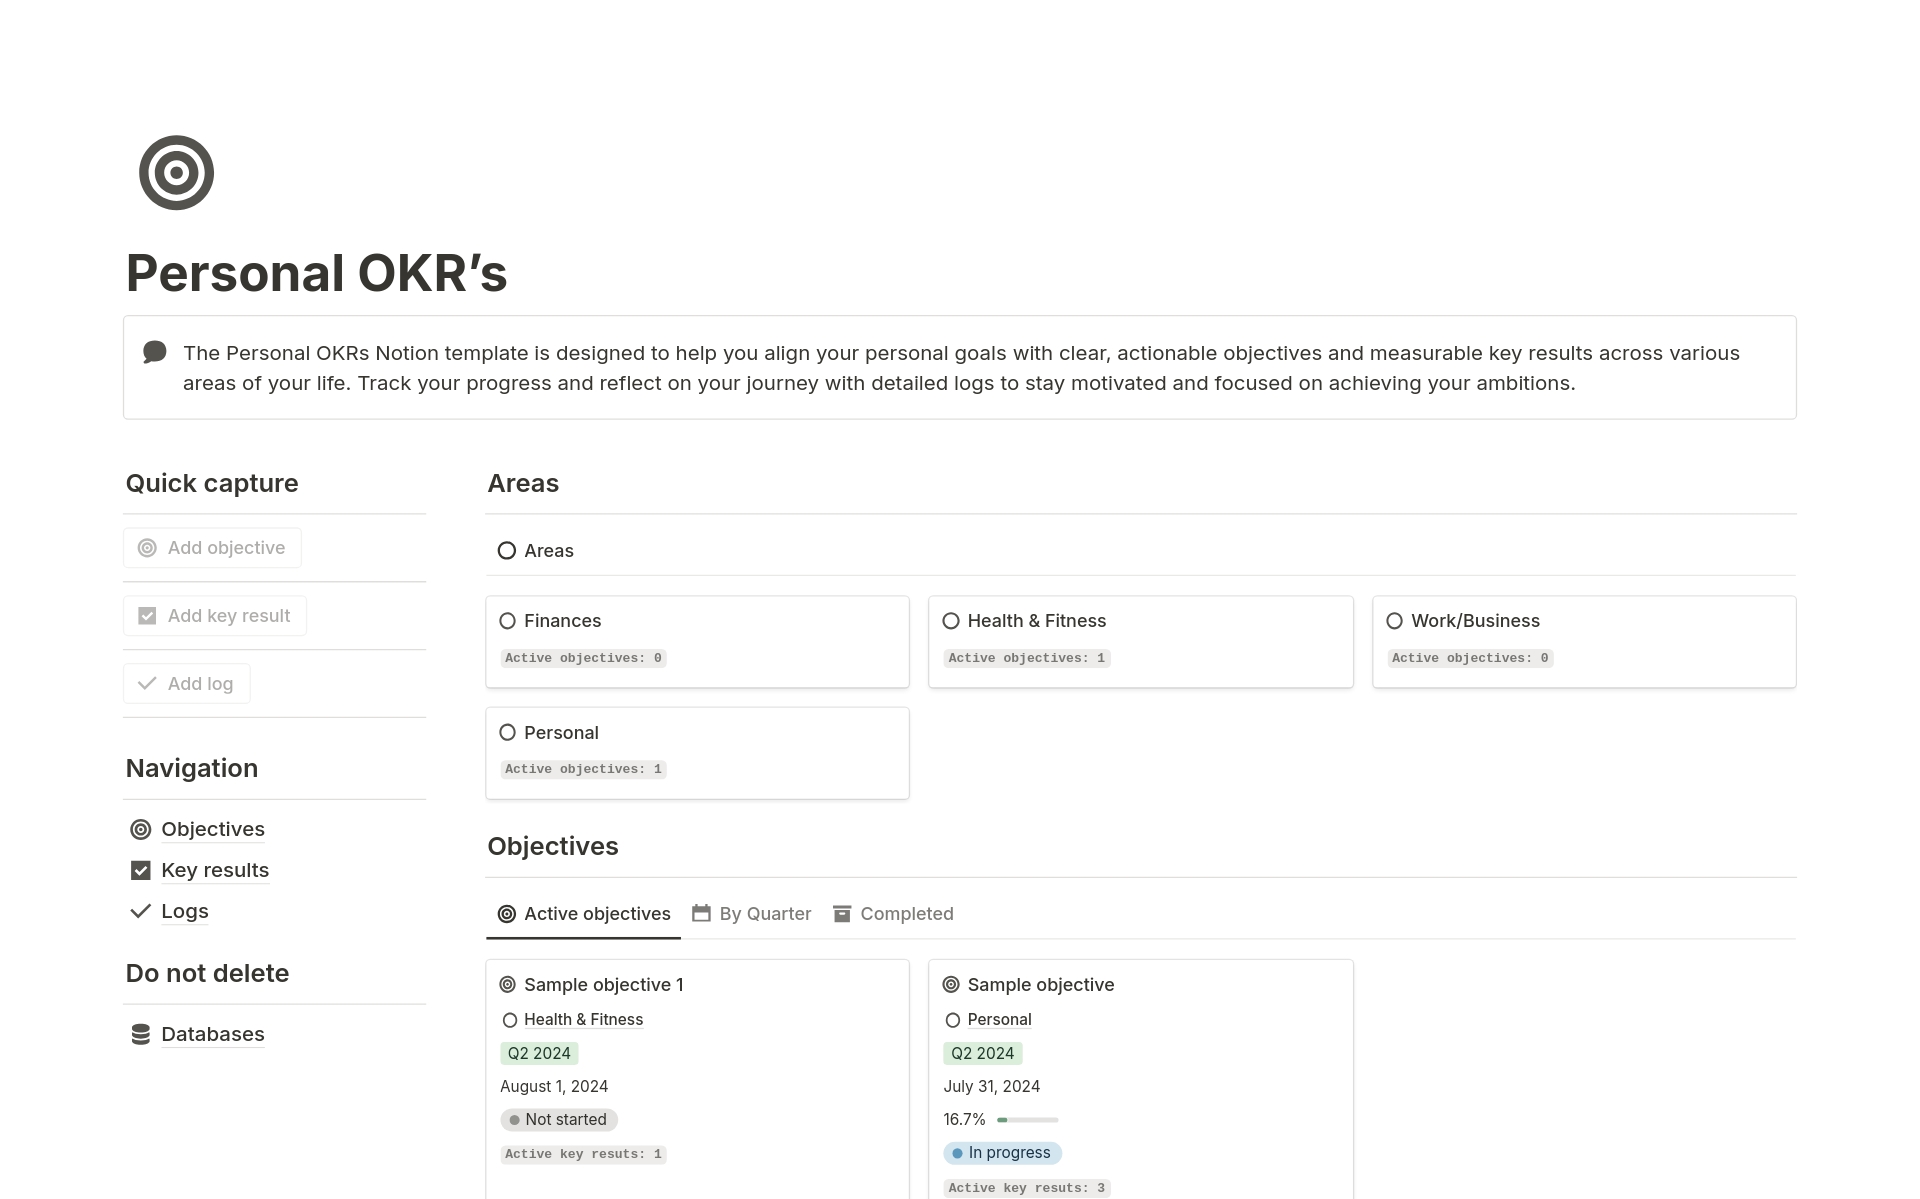Screen dimensions: 1920x1199
Task: Click the 16.7% progress bar
Action: (x=1028, y=1120)
